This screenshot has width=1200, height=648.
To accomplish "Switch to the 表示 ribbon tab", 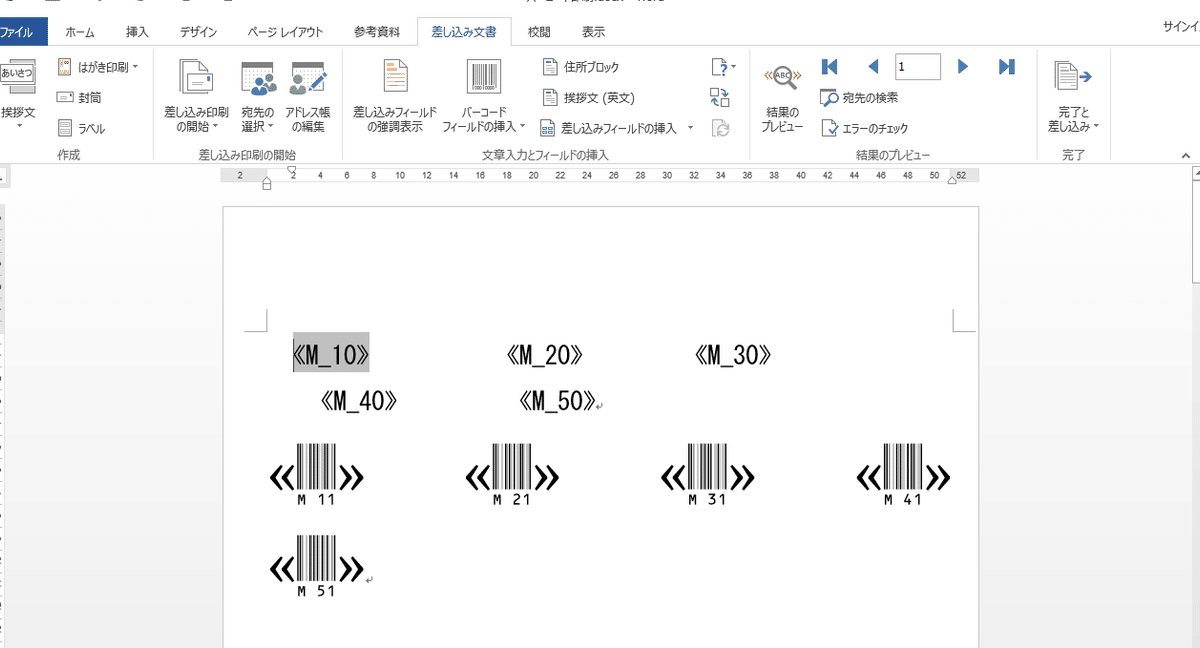I will click(x=592, y=31).
